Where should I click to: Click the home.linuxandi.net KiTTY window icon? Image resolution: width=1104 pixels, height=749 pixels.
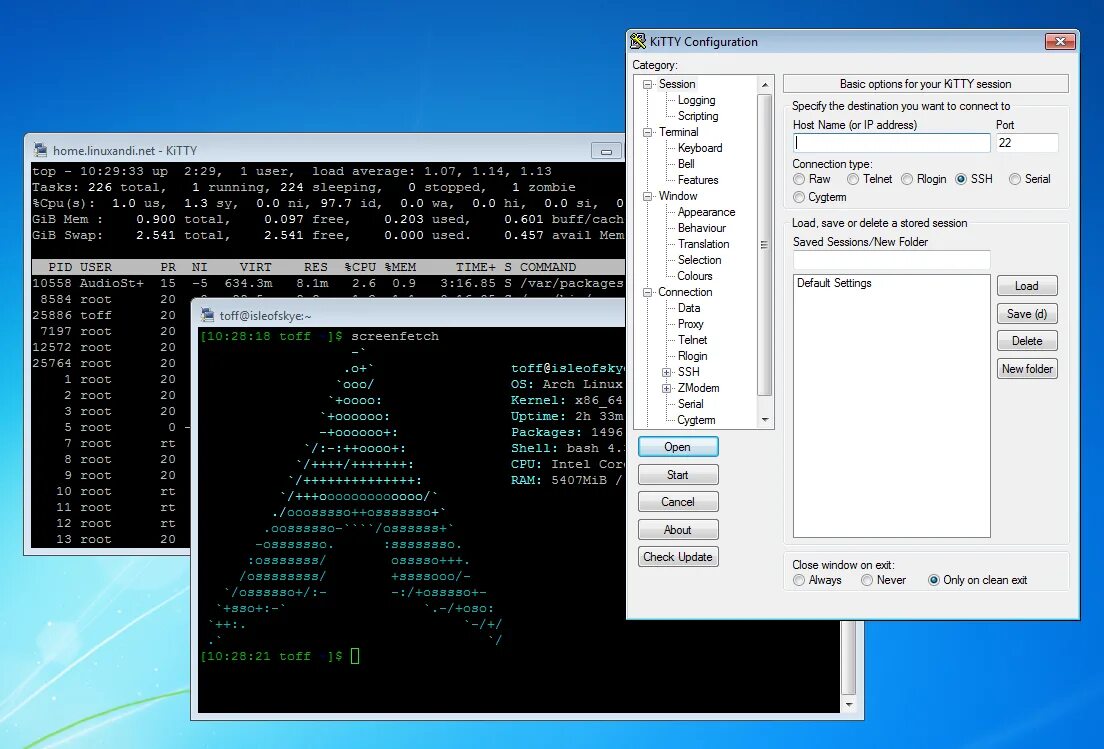pos(41,150)
